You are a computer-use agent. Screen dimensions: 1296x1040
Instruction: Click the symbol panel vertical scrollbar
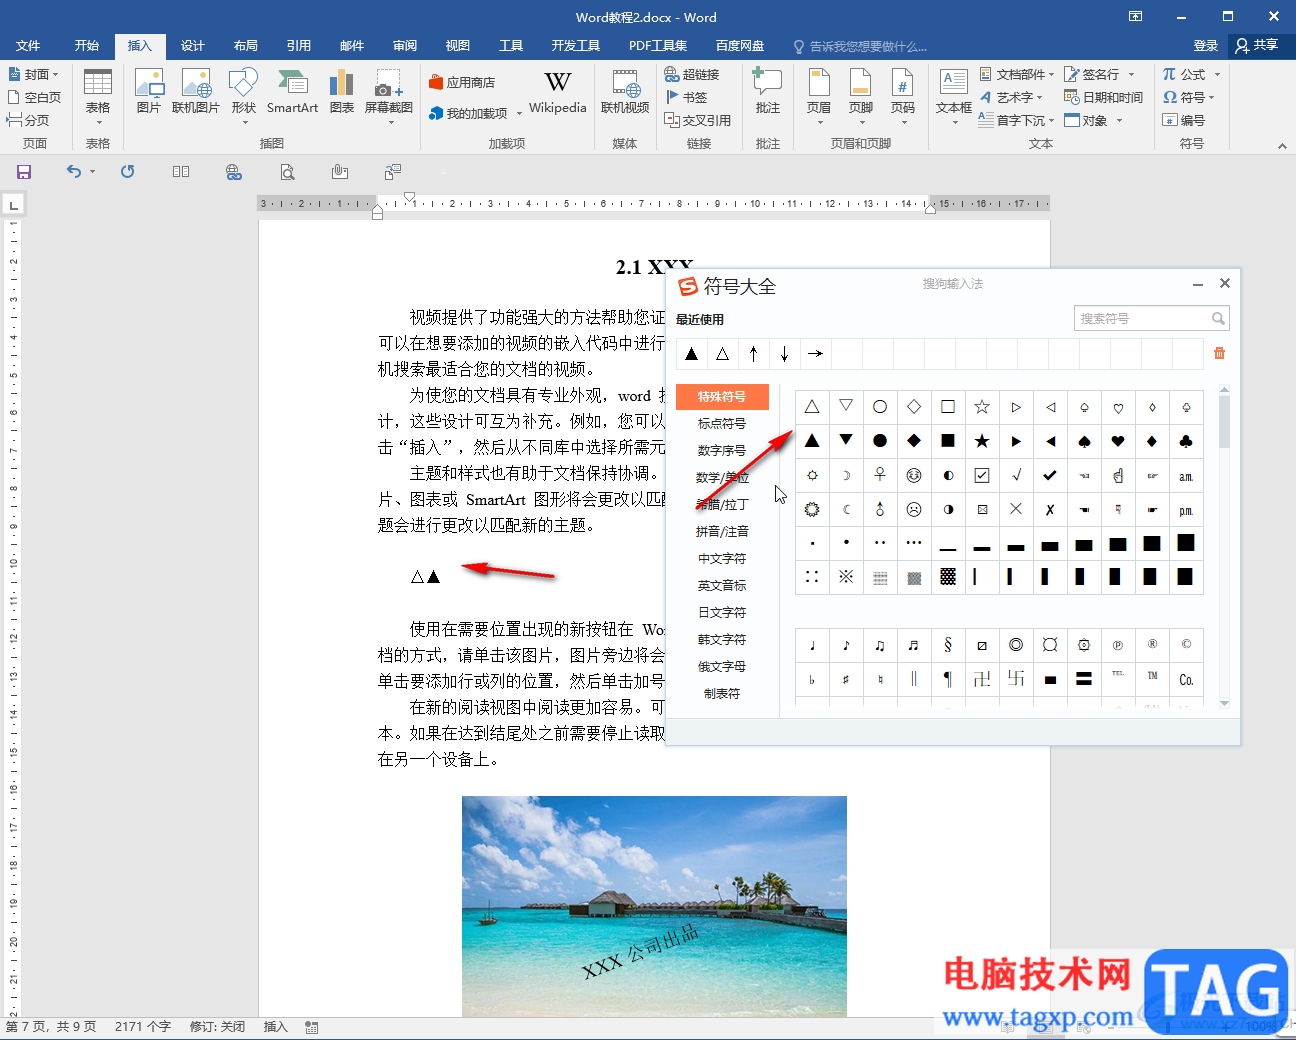tap(1224, 420)
